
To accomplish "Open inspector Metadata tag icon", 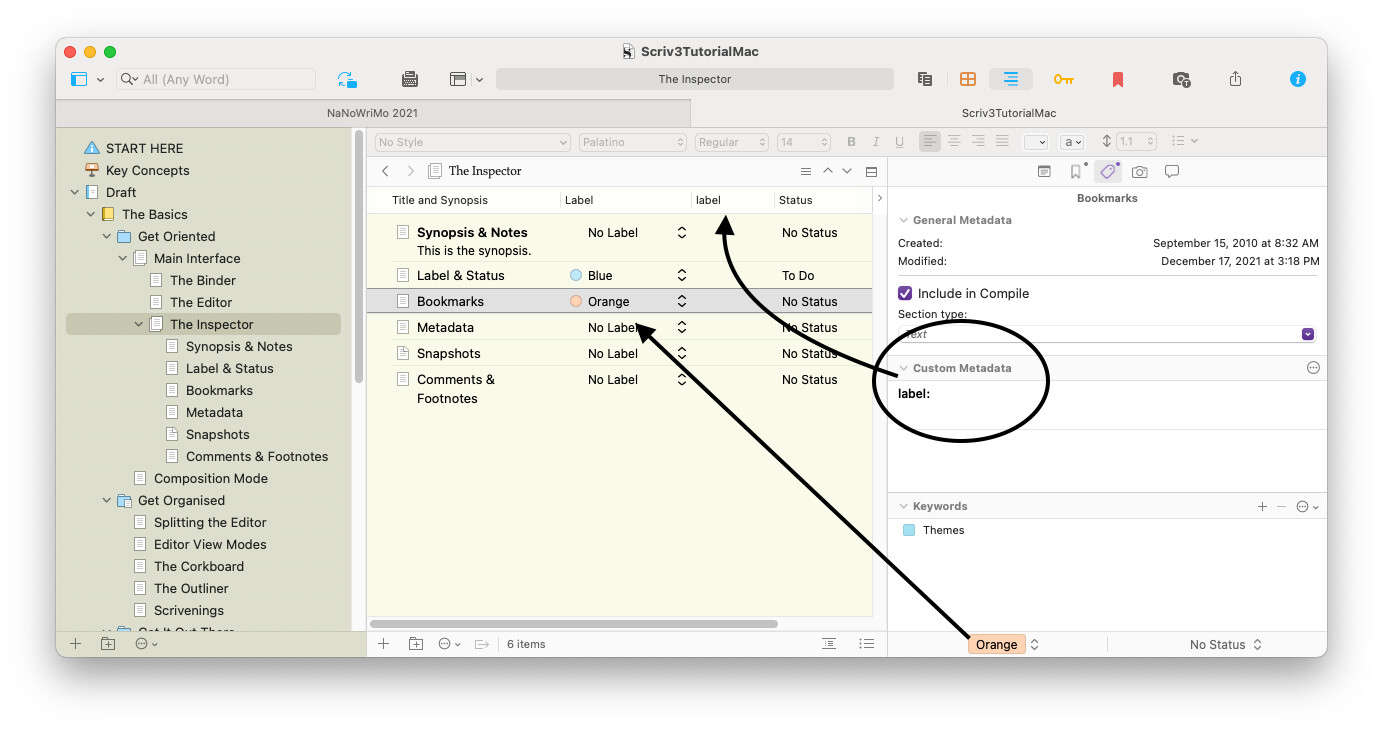I will point(1107,171).
